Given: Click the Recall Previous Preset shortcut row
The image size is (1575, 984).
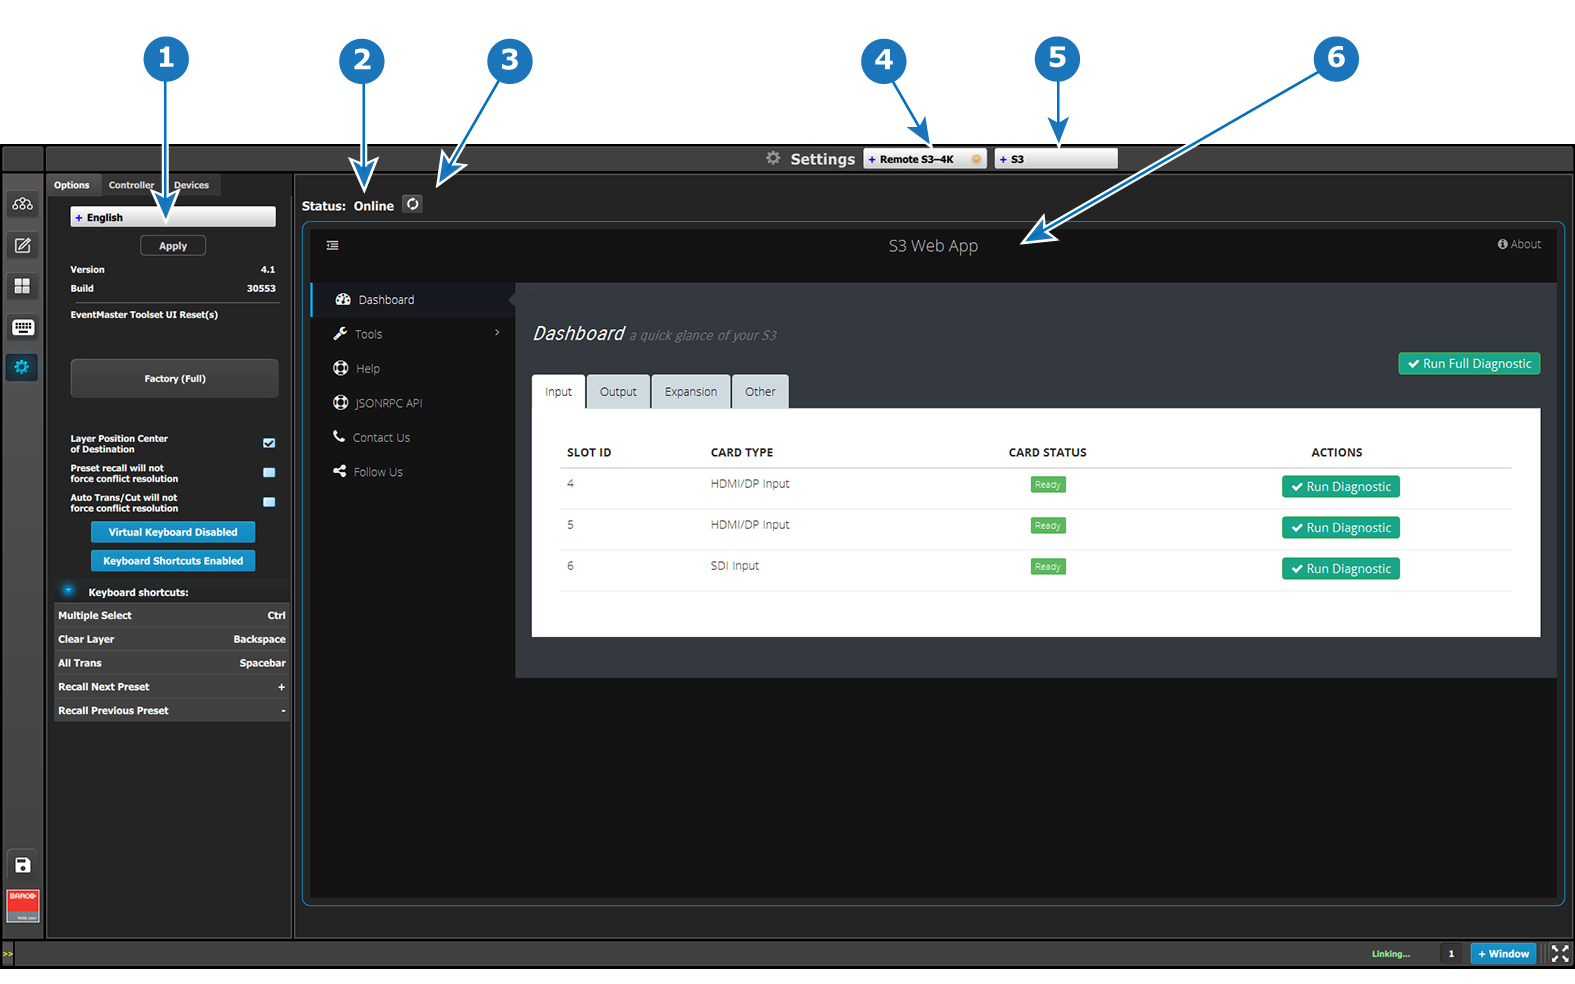Looking at the screenshot, I should tap(172, 711).
